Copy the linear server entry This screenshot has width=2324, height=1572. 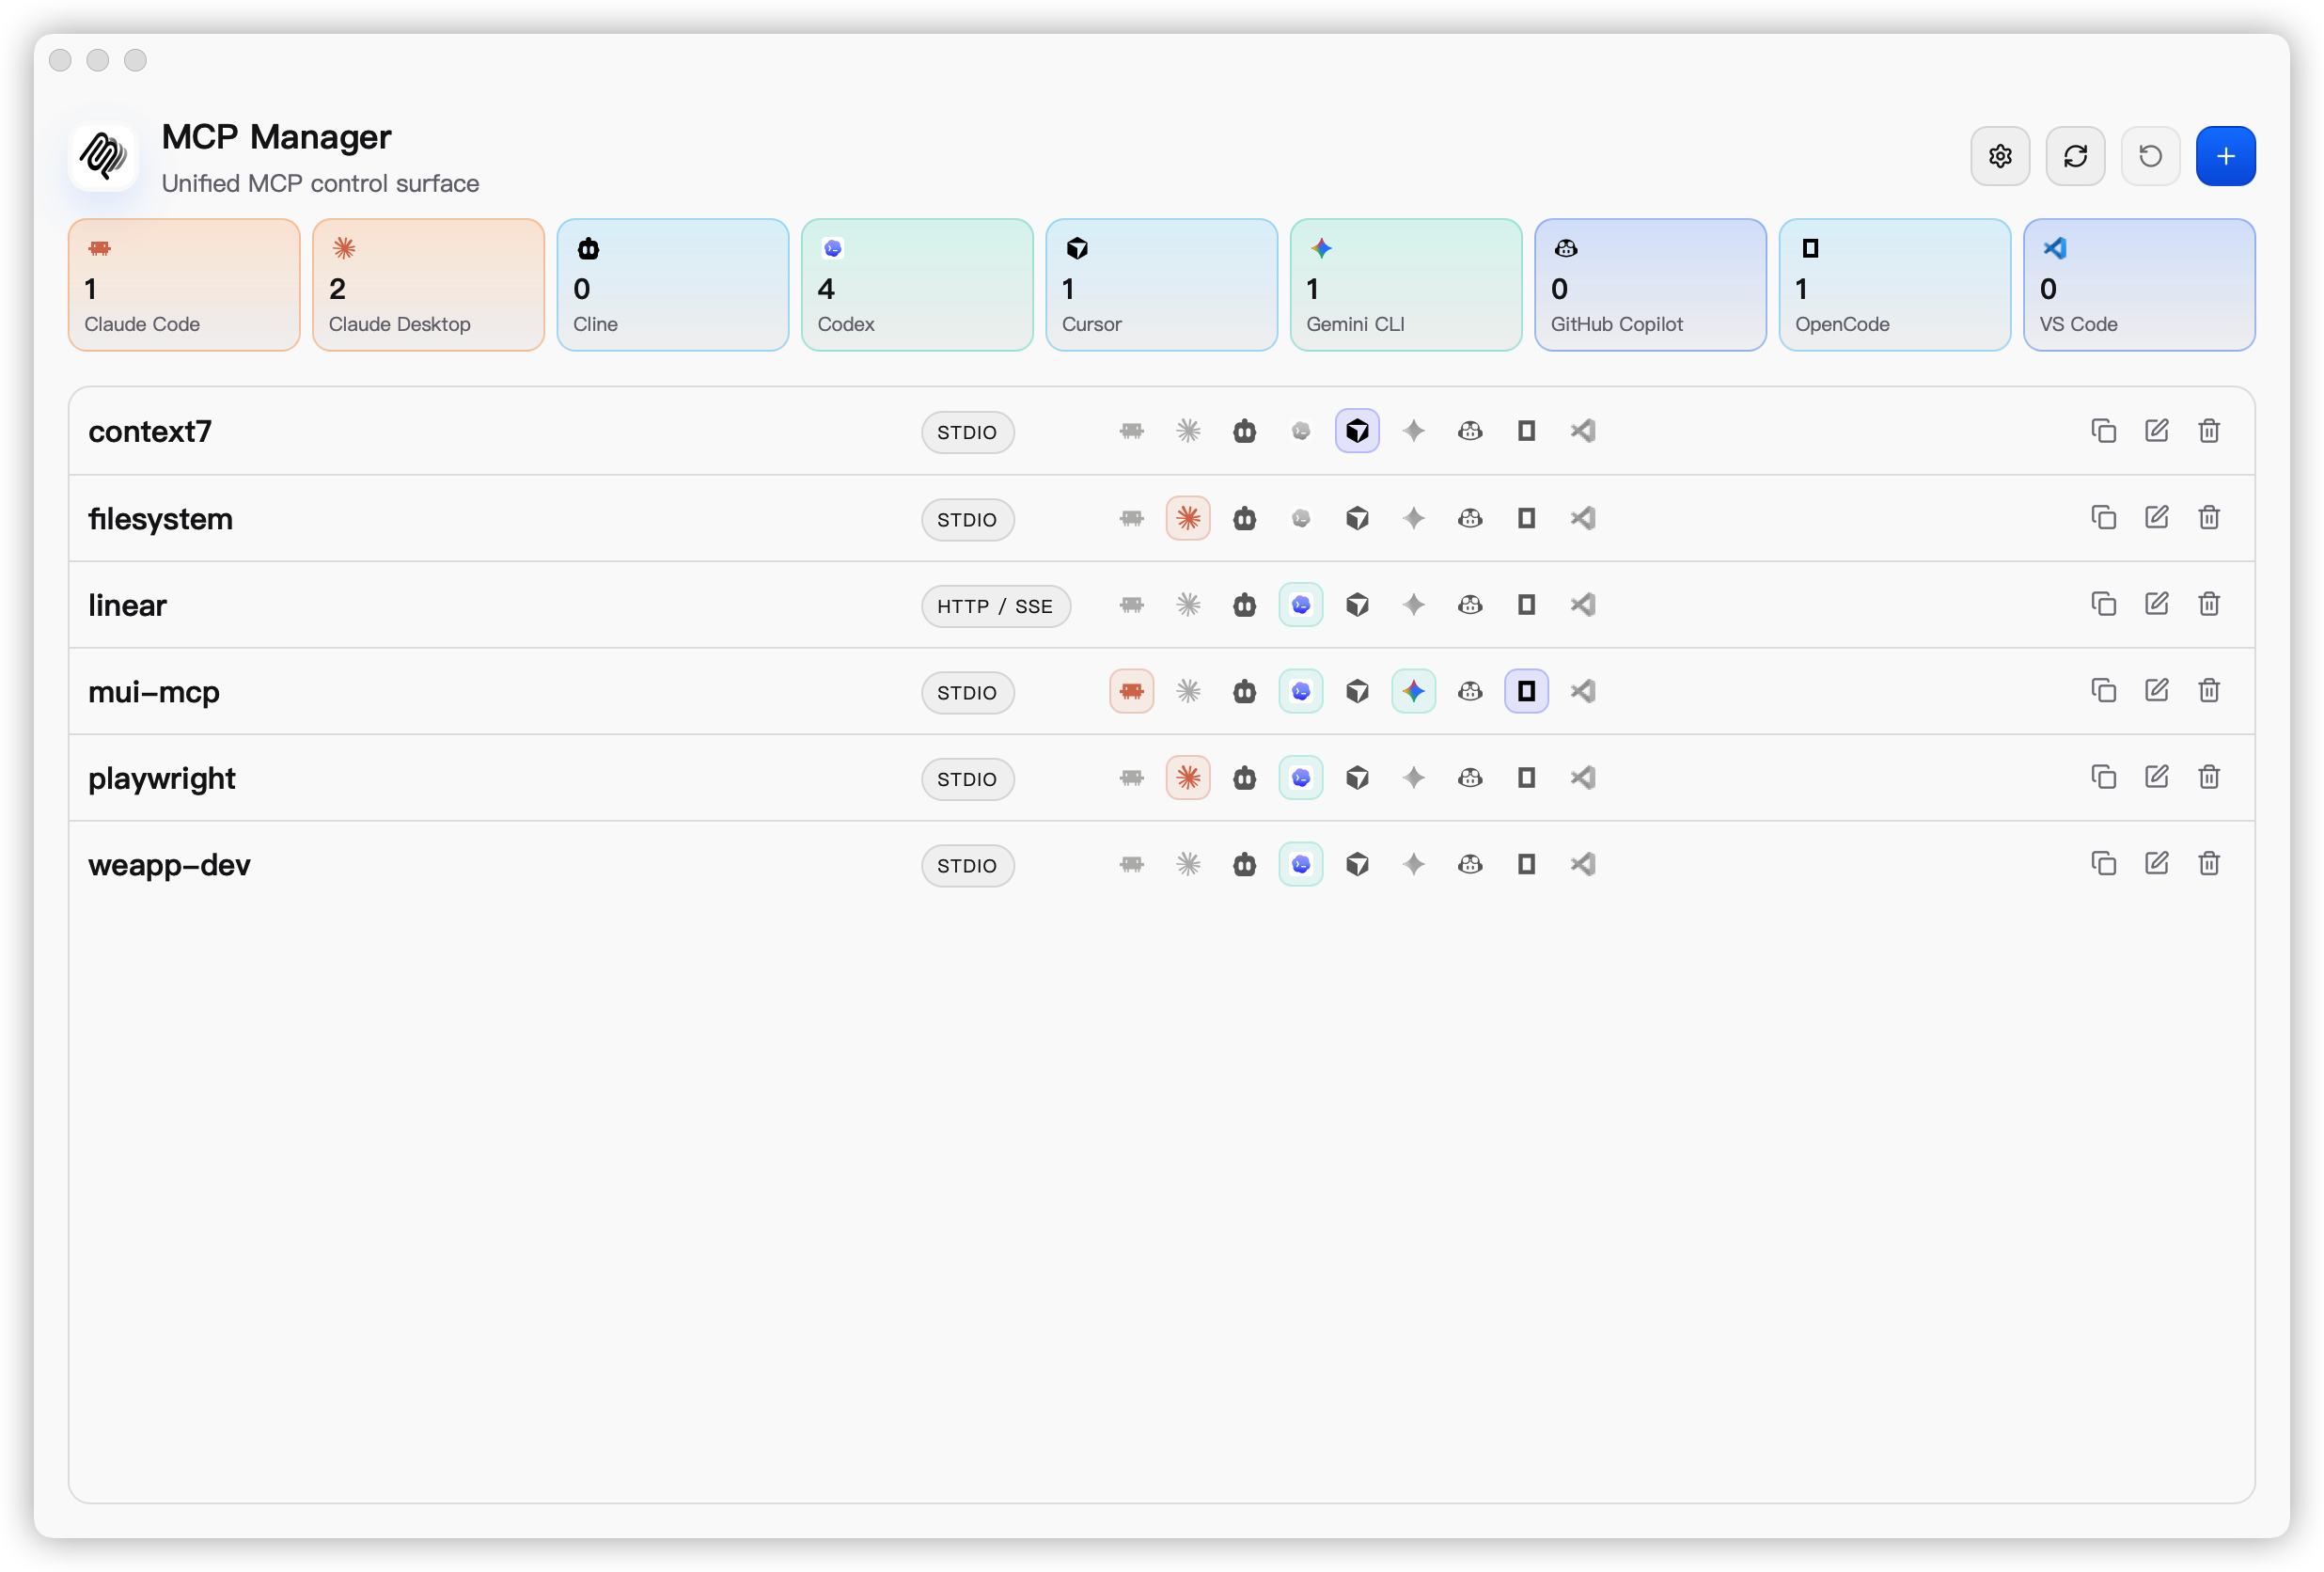tap(2104, 605)
